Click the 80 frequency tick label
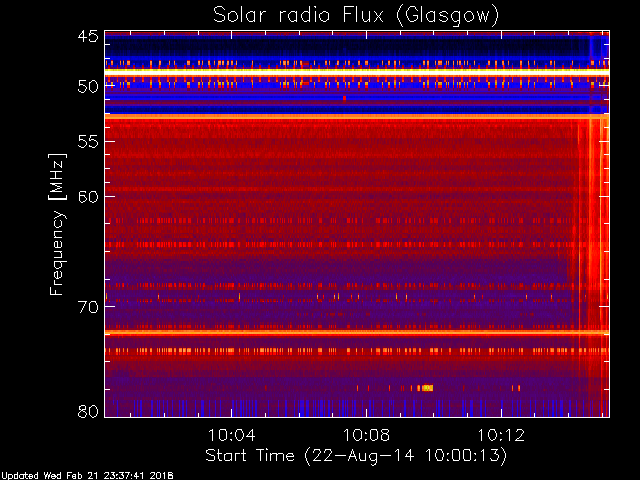Viewport: 640px width, 480px height. (88, 411)
